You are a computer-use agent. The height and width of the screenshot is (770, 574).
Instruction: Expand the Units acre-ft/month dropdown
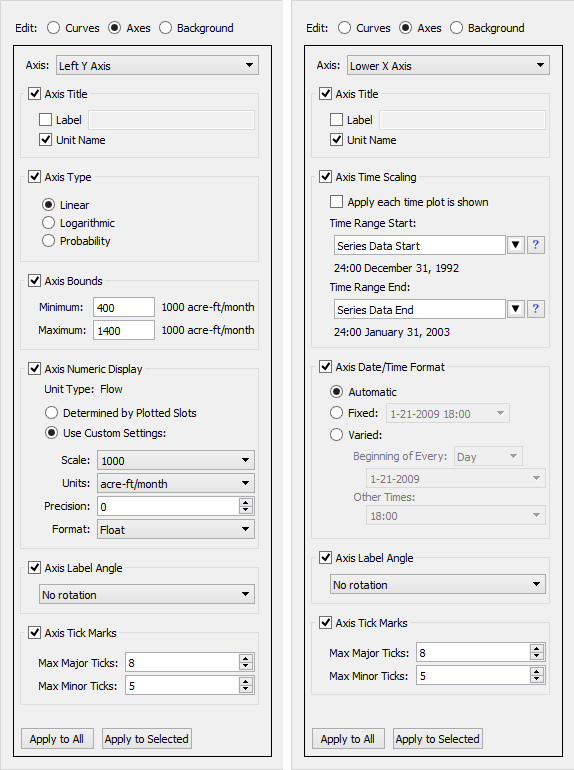tap(176, 484)
